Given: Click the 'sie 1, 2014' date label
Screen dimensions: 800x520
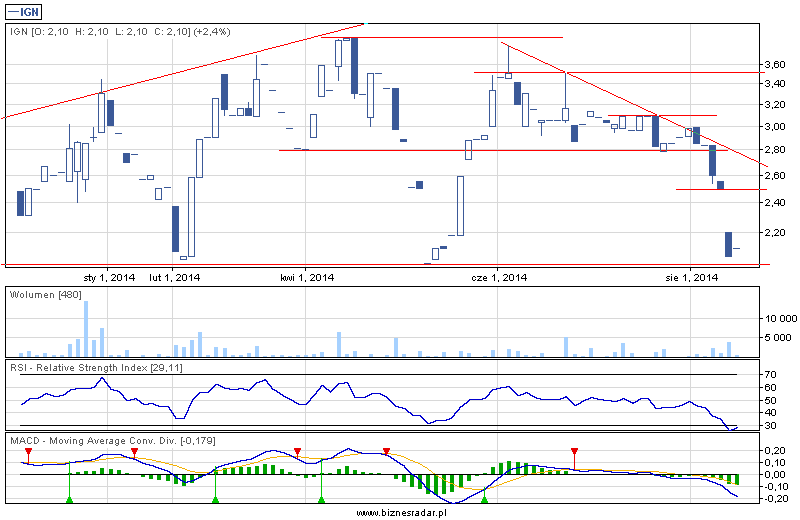Looking at the screenshot, I should tap(692, 277).
